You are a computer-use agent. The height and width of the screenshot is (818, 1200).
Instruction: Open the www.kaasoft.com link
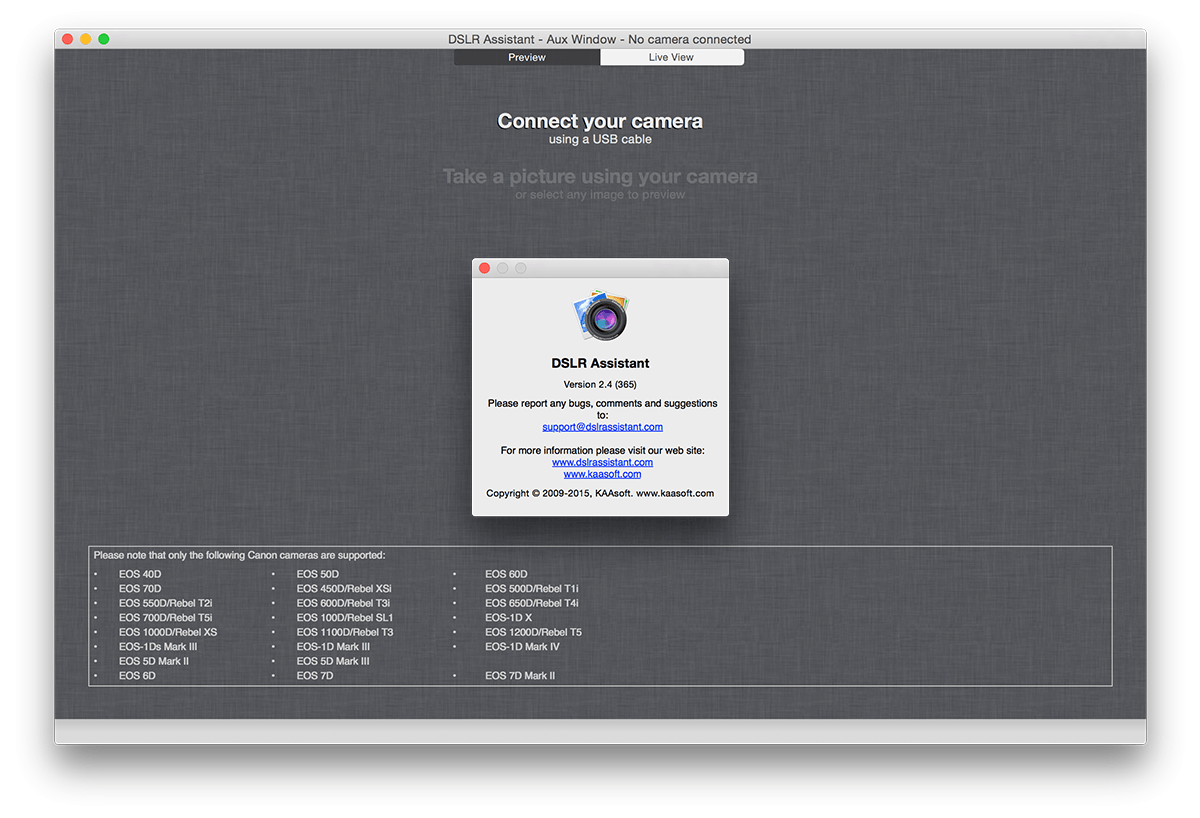[602, 474]
